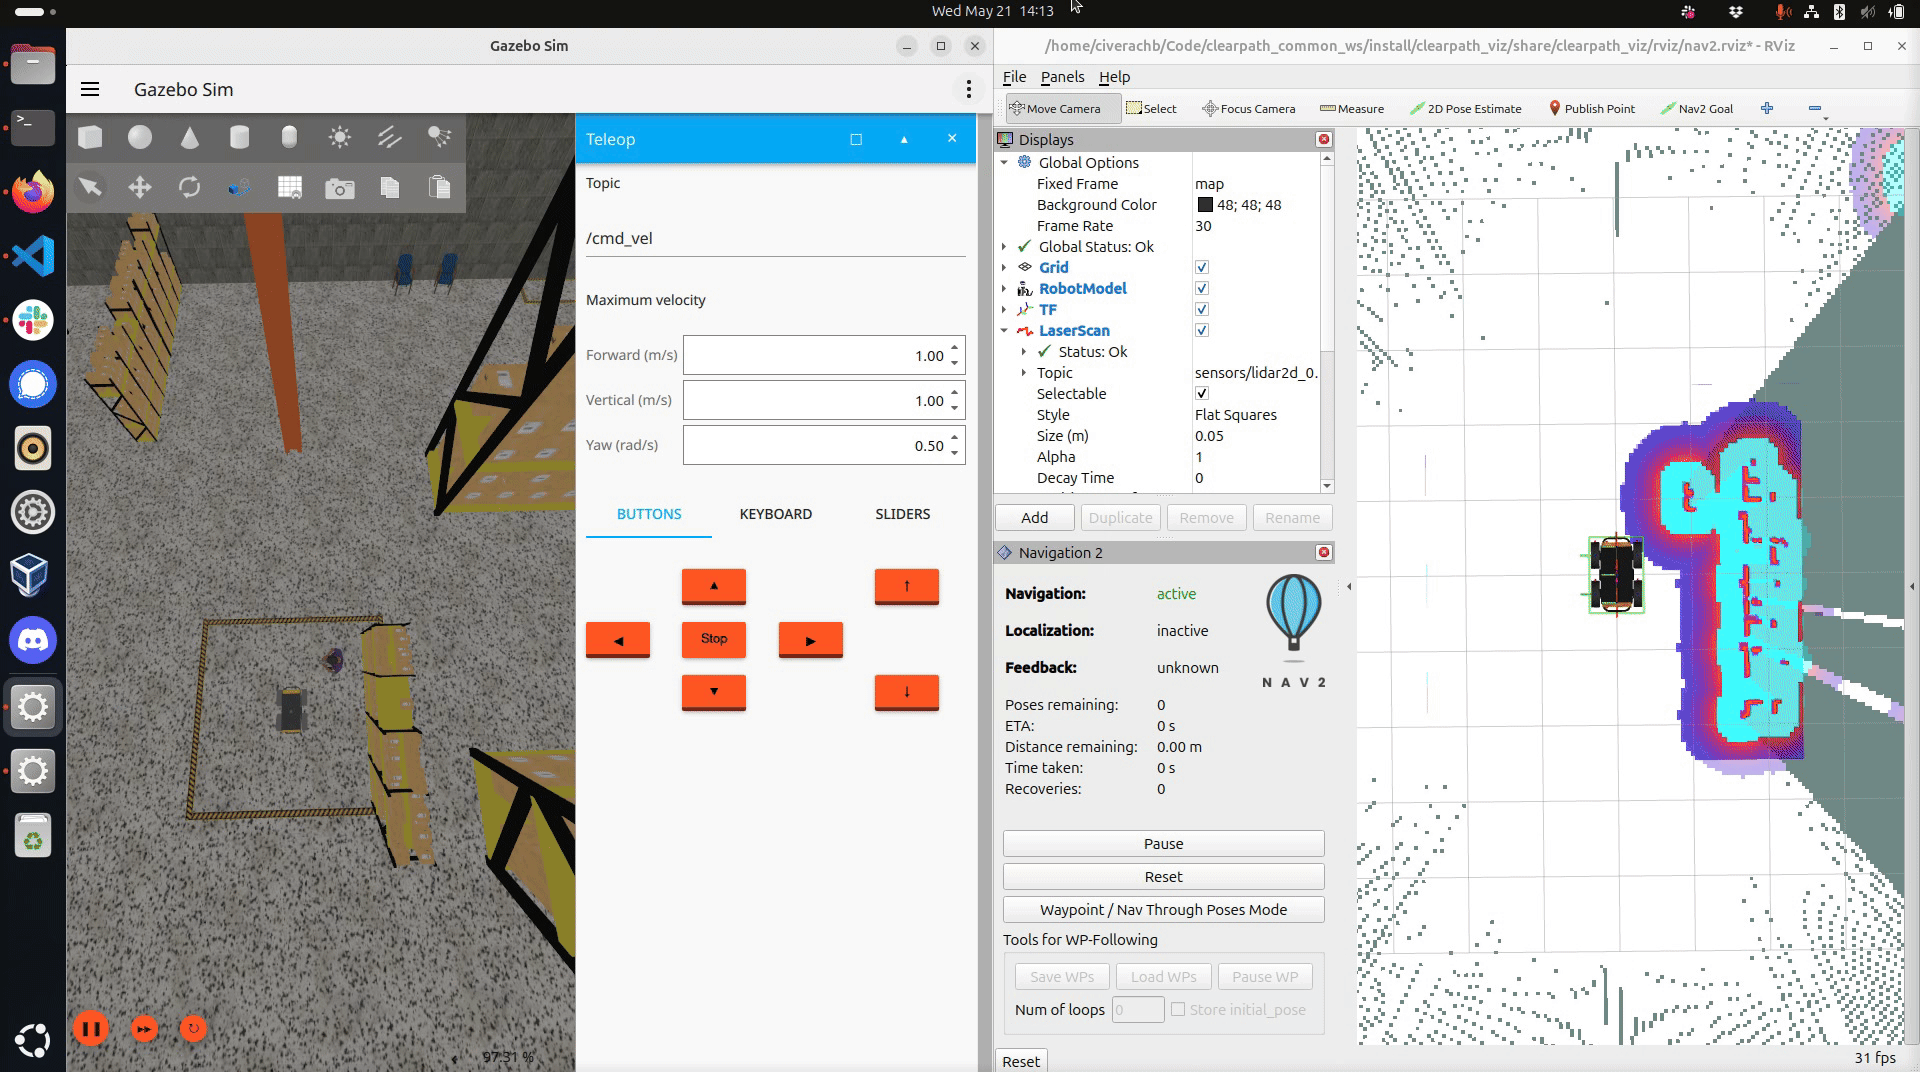This screenshot has height=1072, width=1920.
Task: Collapse the LaserScan tree item
Action: pos(1004,330)
